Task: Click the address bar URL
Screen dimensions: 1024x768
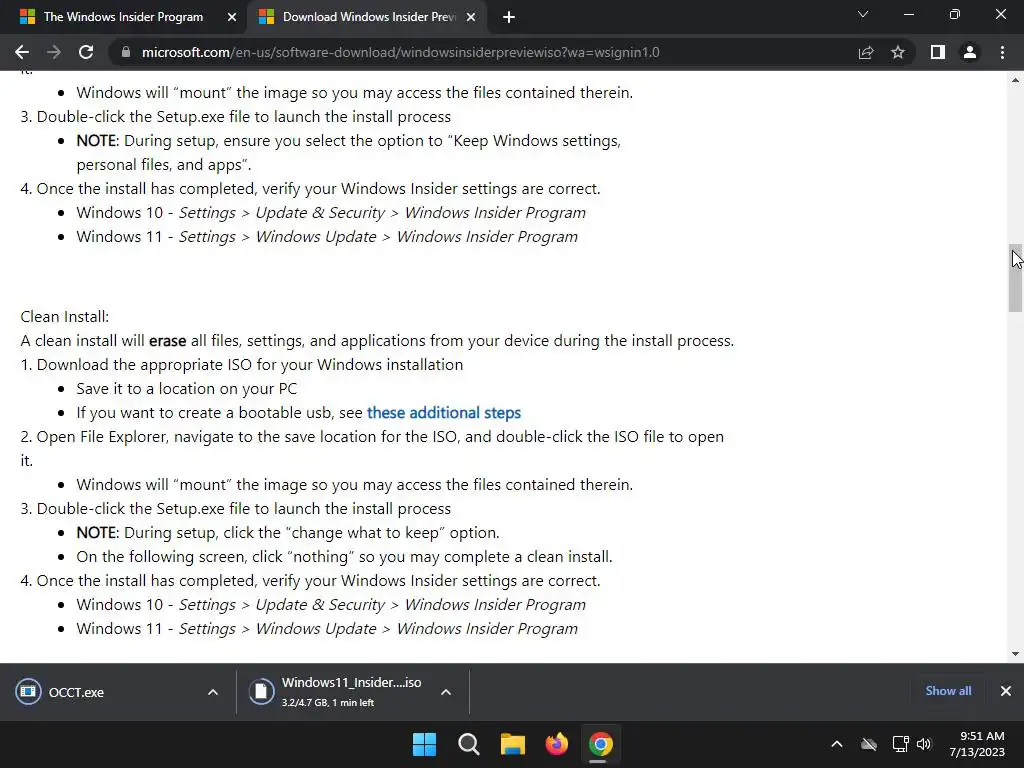Action: tap(400, 52)
